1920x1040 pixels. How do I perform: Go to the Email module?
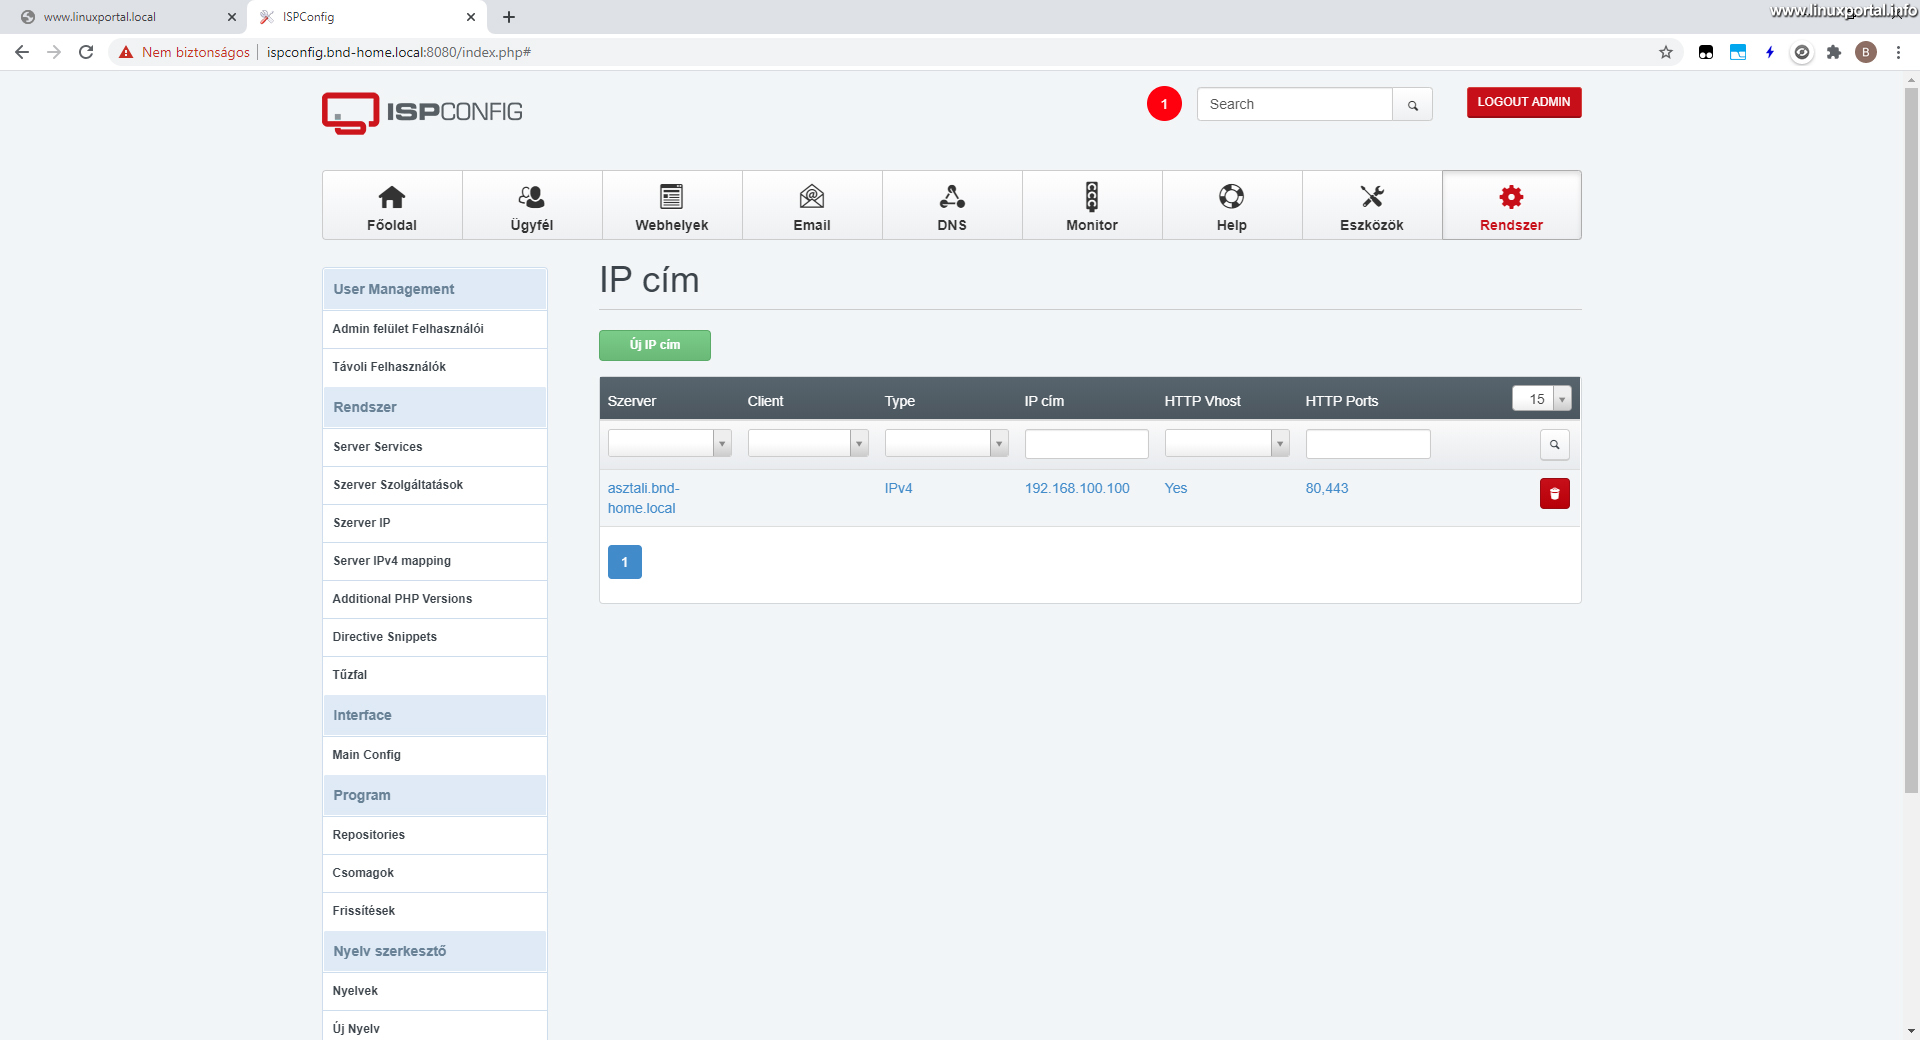812,206
